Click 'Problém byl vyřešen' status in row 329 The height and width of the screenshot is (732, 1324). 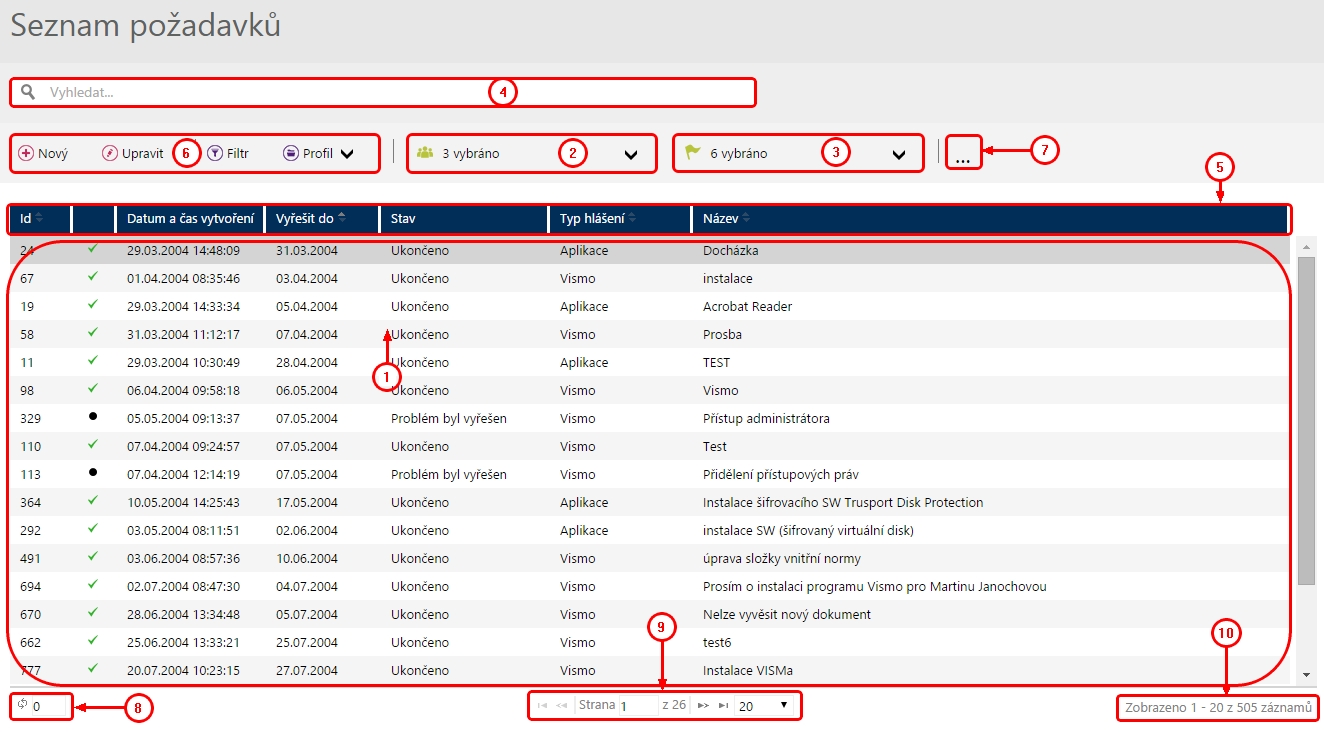449,418
